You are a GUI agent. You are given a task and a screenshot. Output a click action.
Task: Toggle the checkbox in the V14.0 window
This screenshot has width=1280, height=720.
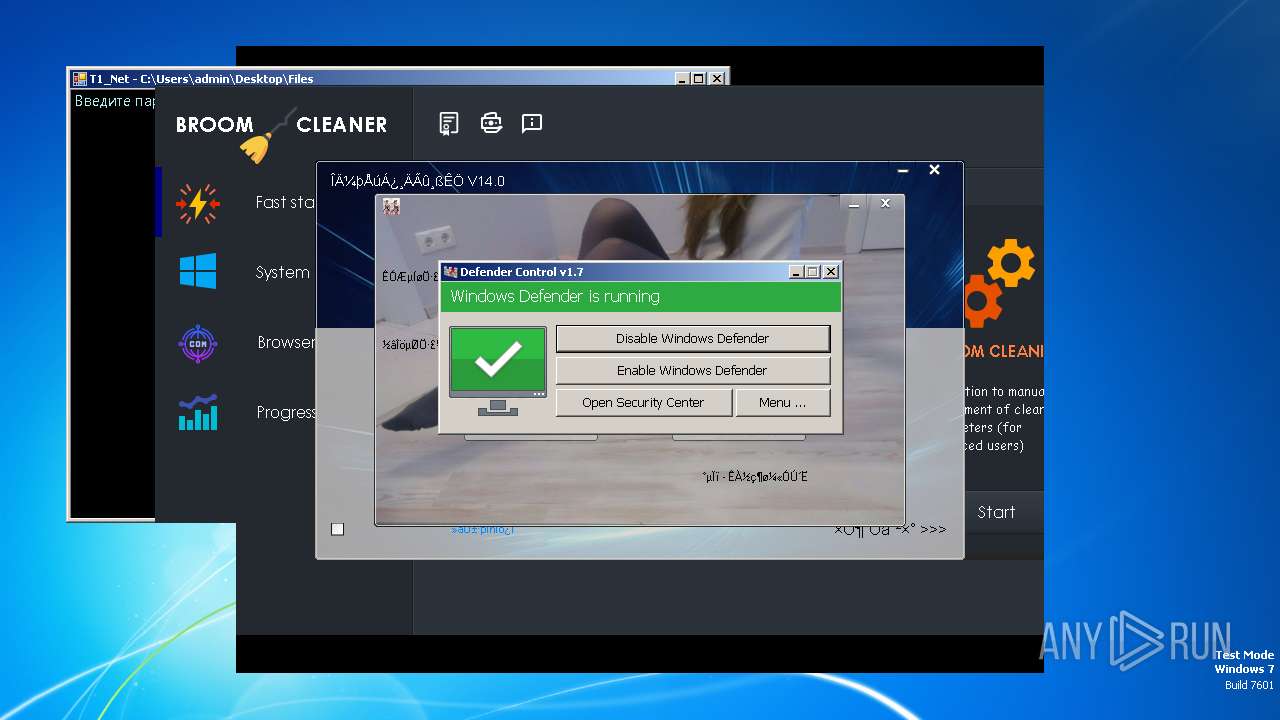pyautogui.click(x=338, y=529)
